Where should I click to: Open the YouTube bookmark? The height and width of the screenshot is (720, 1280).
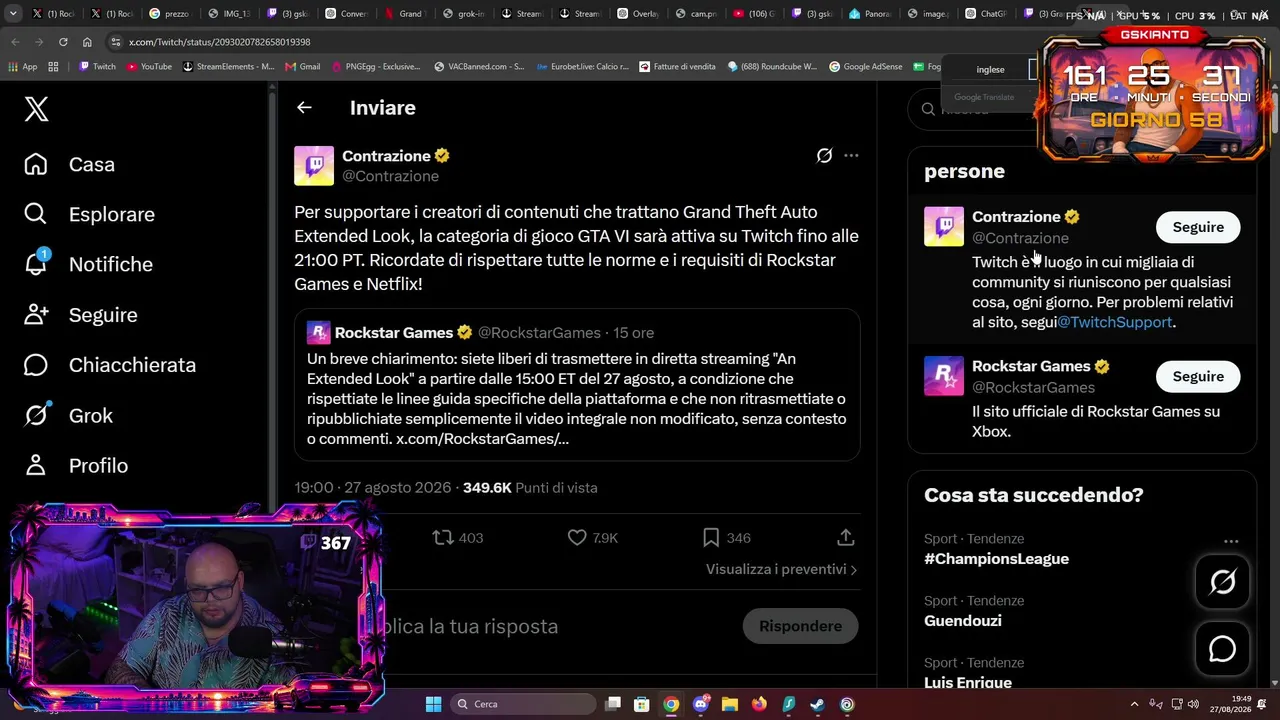pos(149,67)
